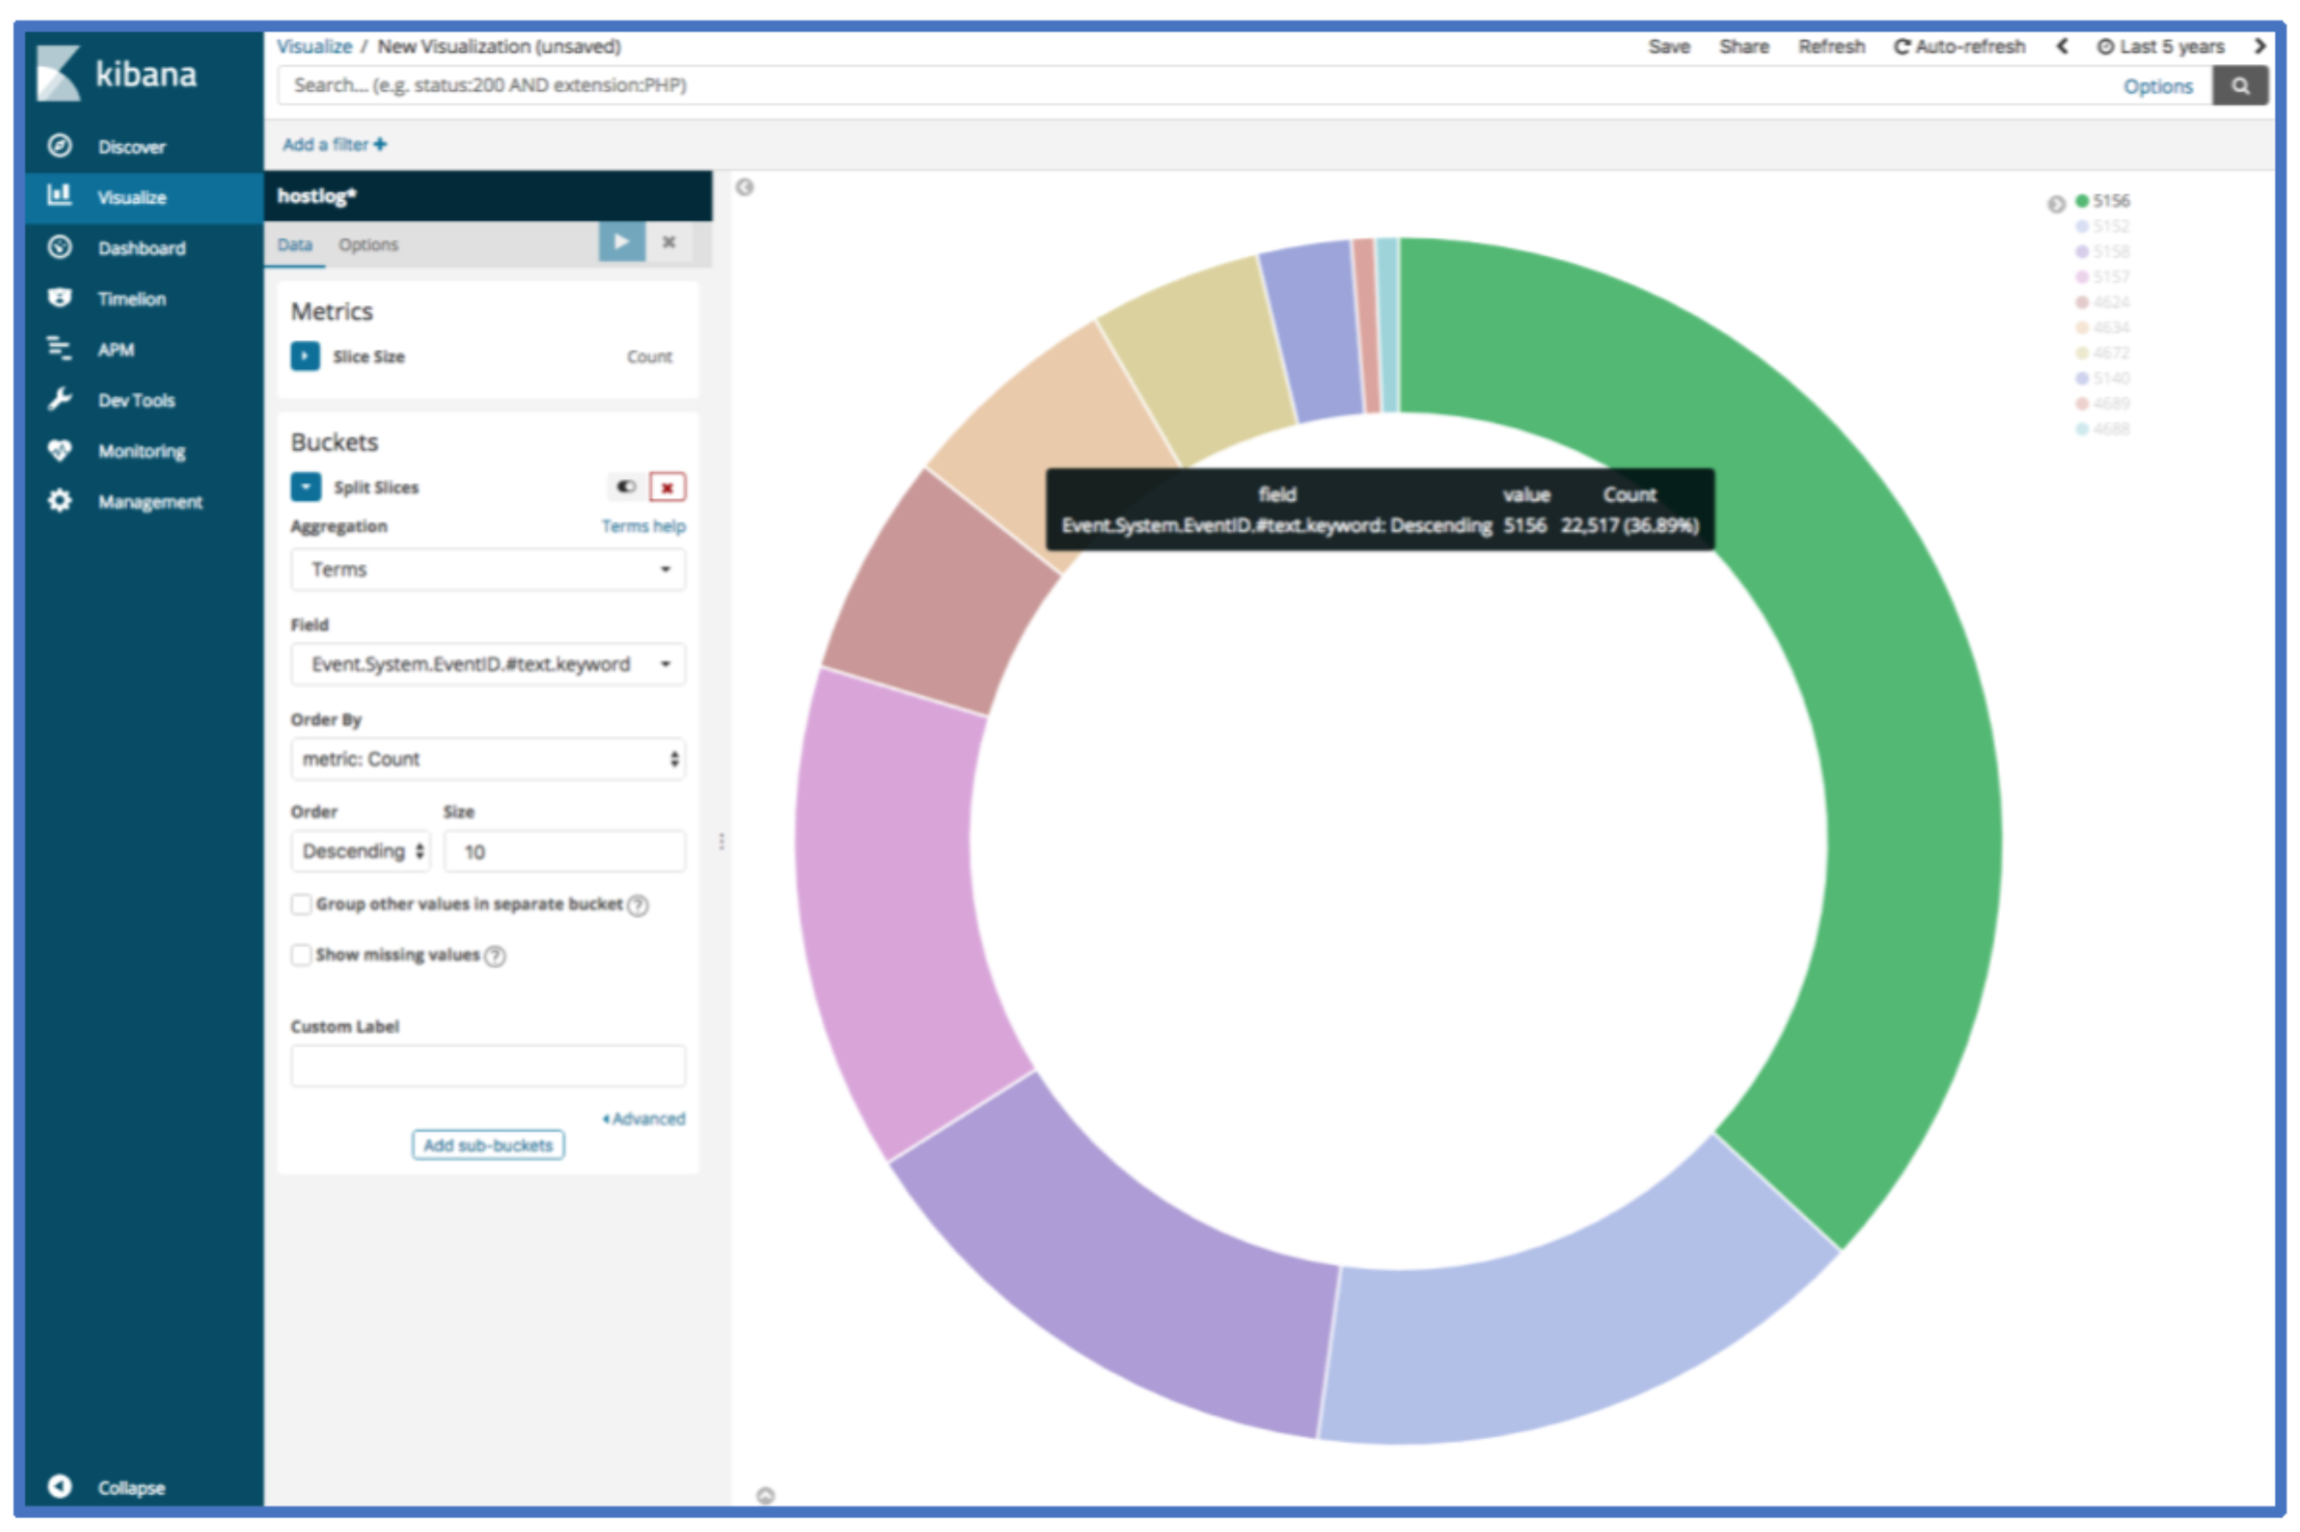Click the Timelion icon in sidebar

coord(60,296)
